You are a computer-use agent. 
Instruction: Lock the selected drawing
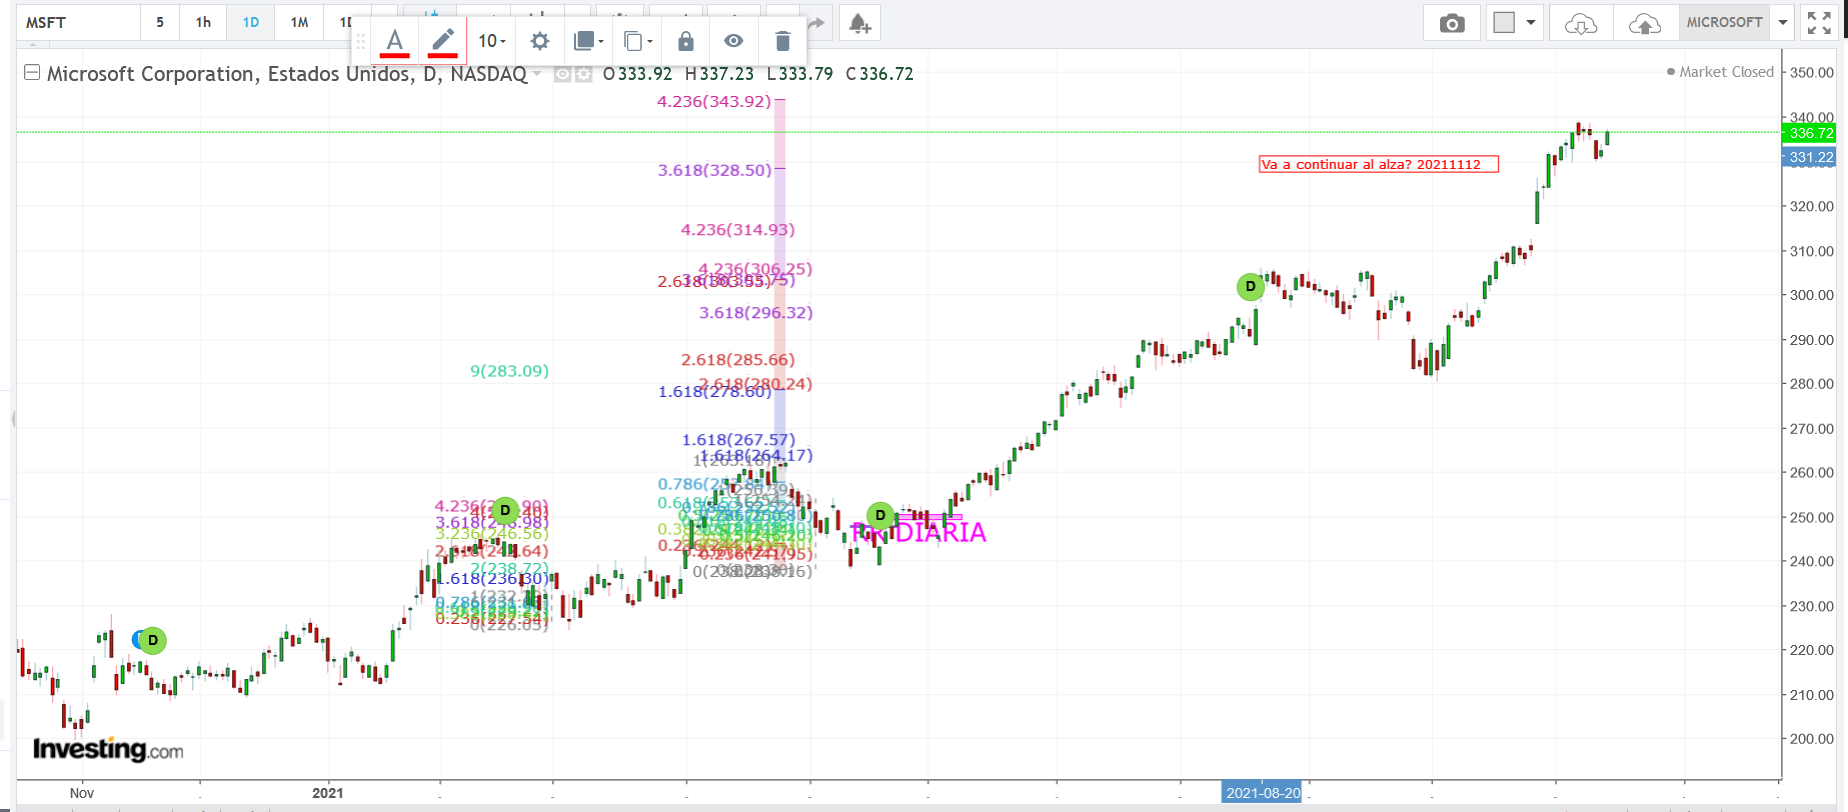[x=686, y=41]
